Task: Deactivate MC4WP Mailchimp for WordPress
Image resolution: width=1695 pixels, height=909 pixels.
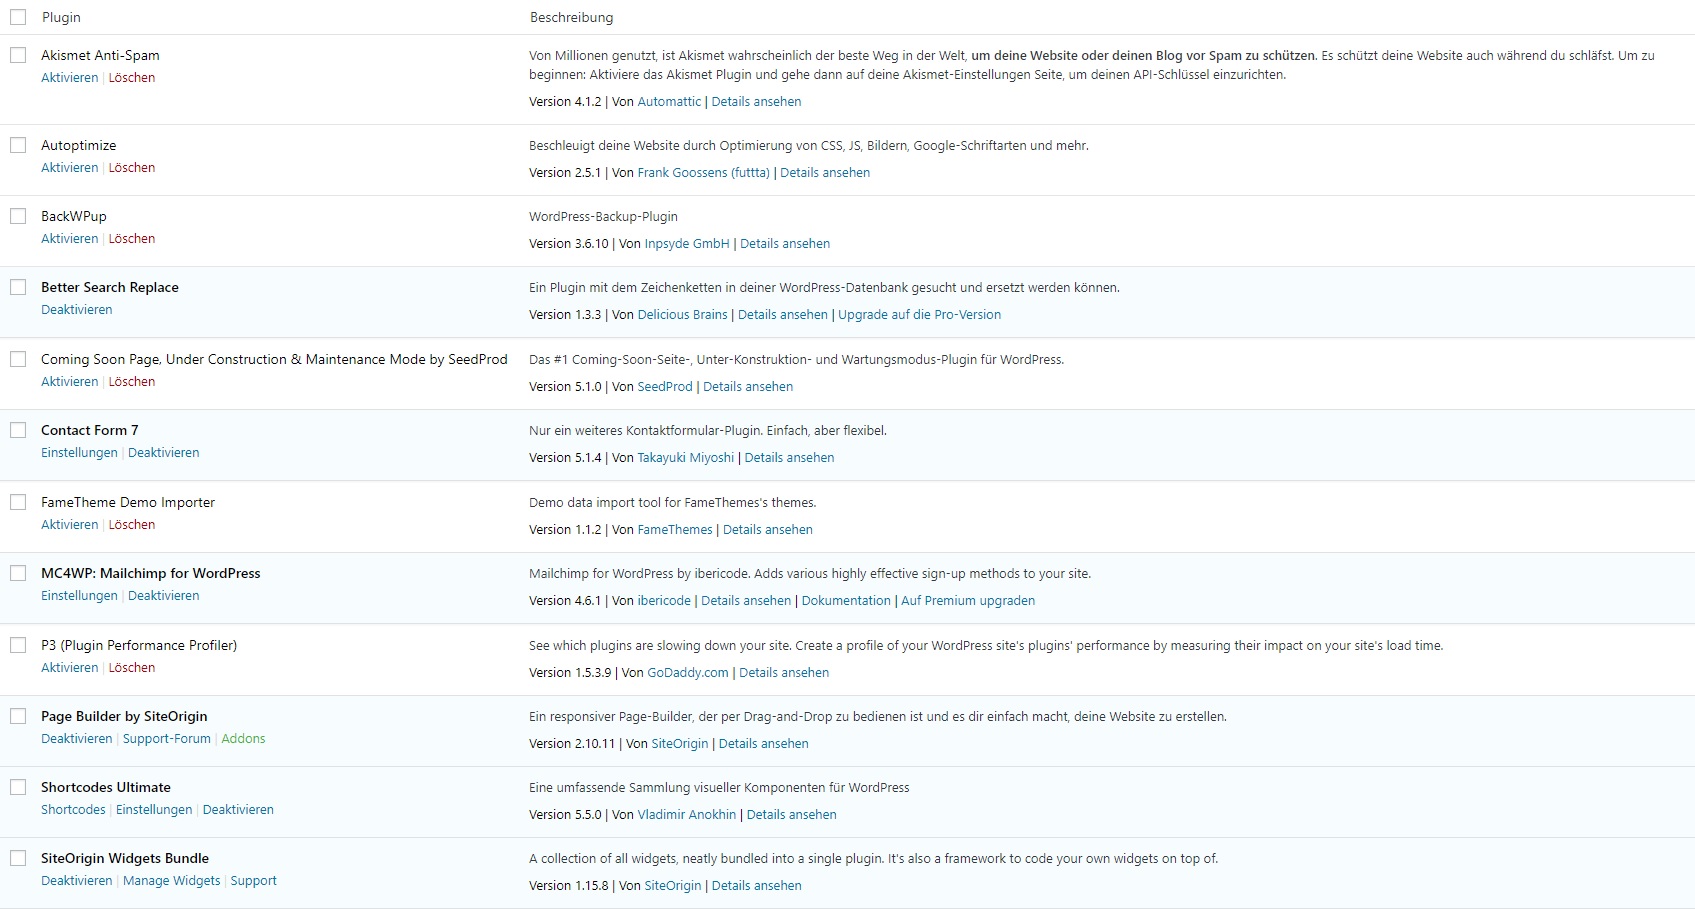Action: coord(164,596)
